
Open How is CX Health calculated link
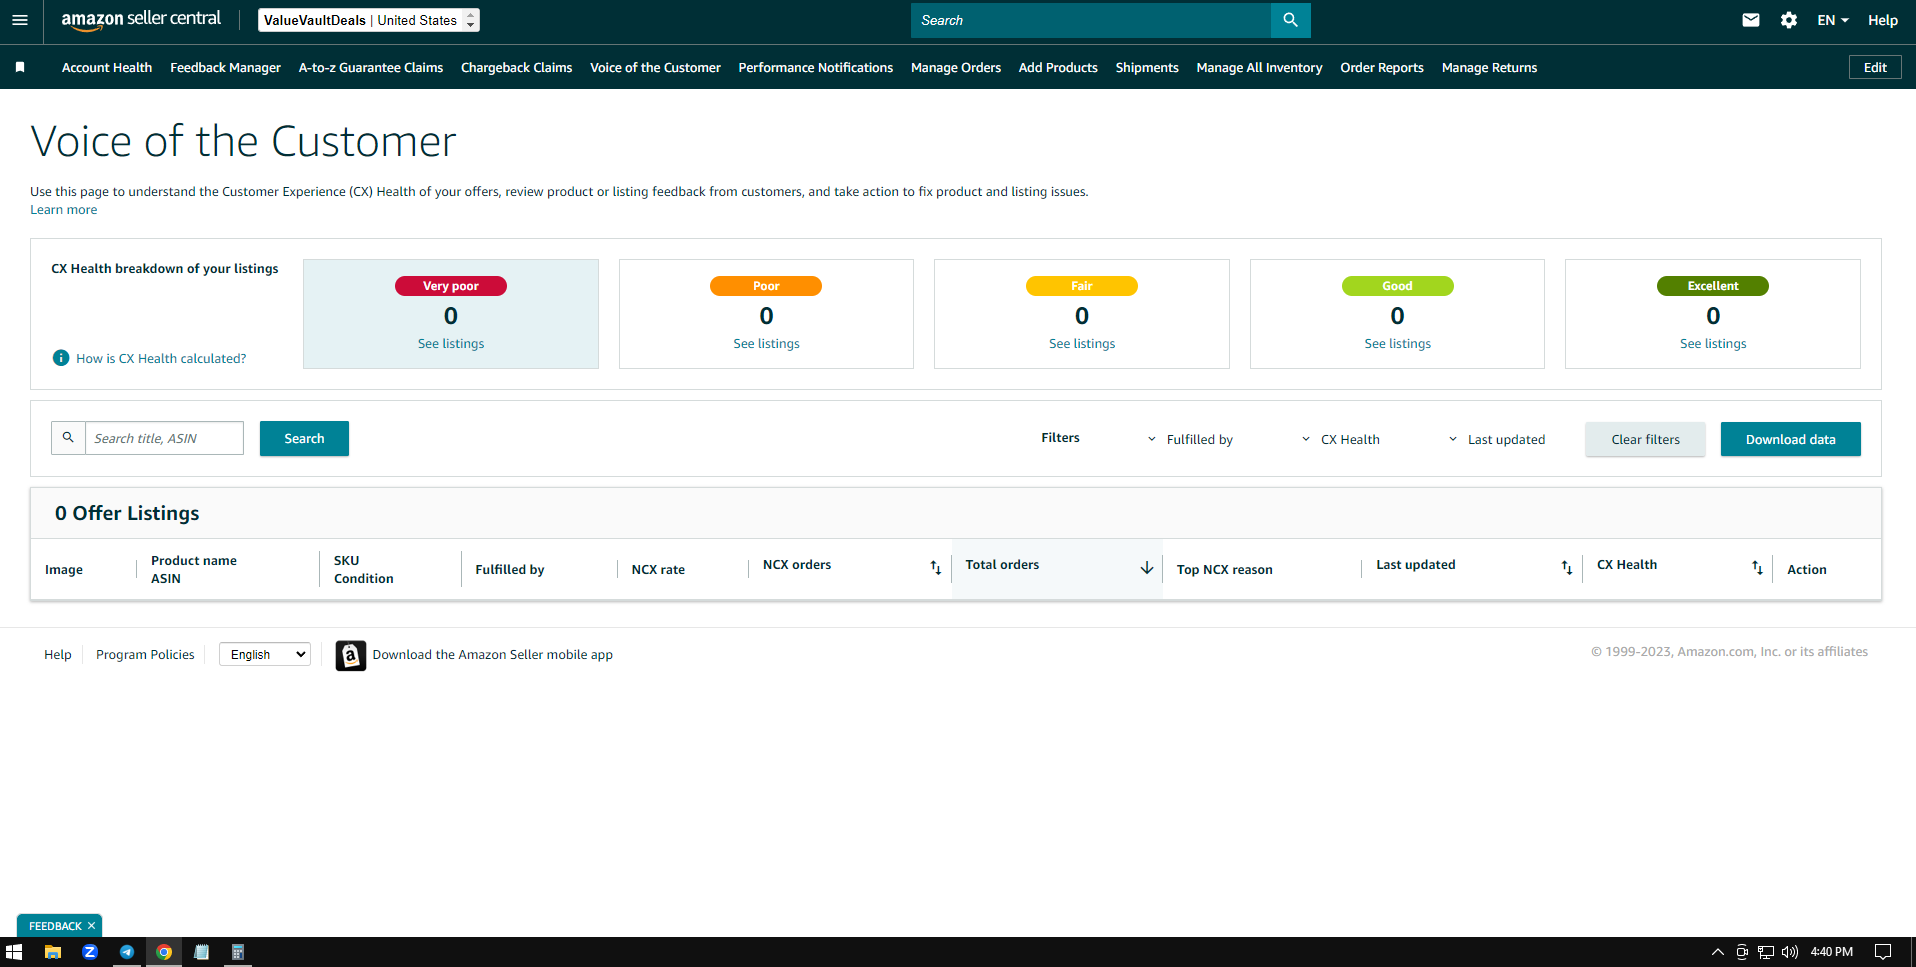click(x=161, y=358)
